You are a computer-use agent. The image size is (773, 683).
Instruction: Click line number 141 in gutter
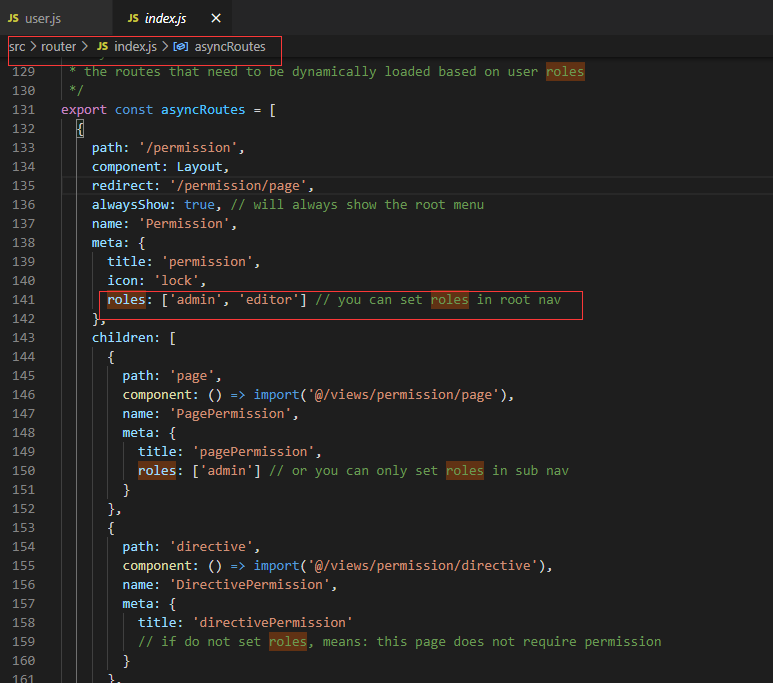tap(23, 300)
